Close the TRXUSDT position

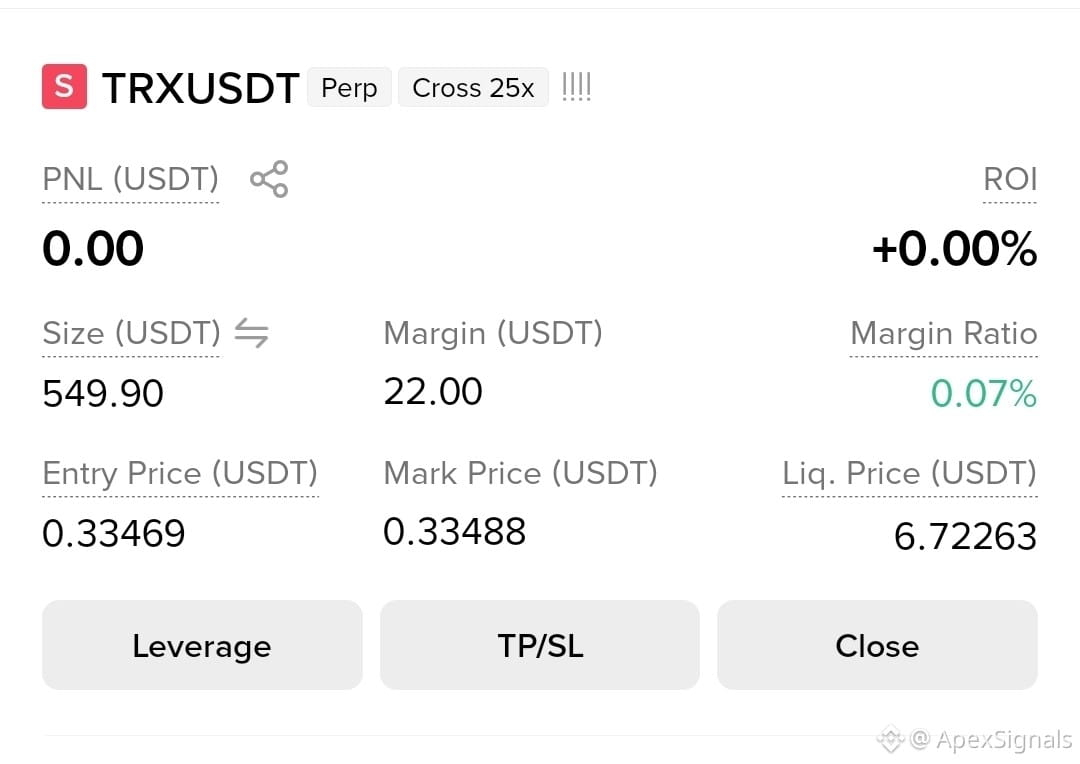point(877,645)
